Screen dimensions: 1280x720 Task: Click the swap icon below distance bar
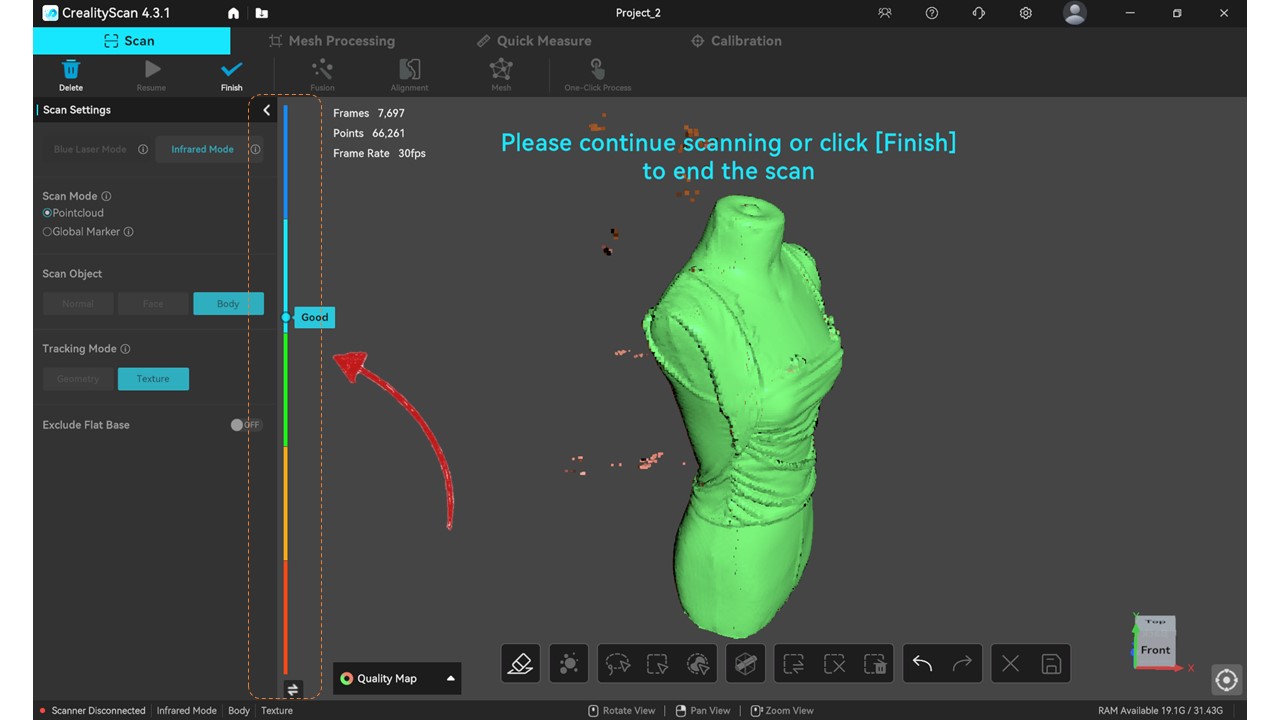tap(292, 689)
